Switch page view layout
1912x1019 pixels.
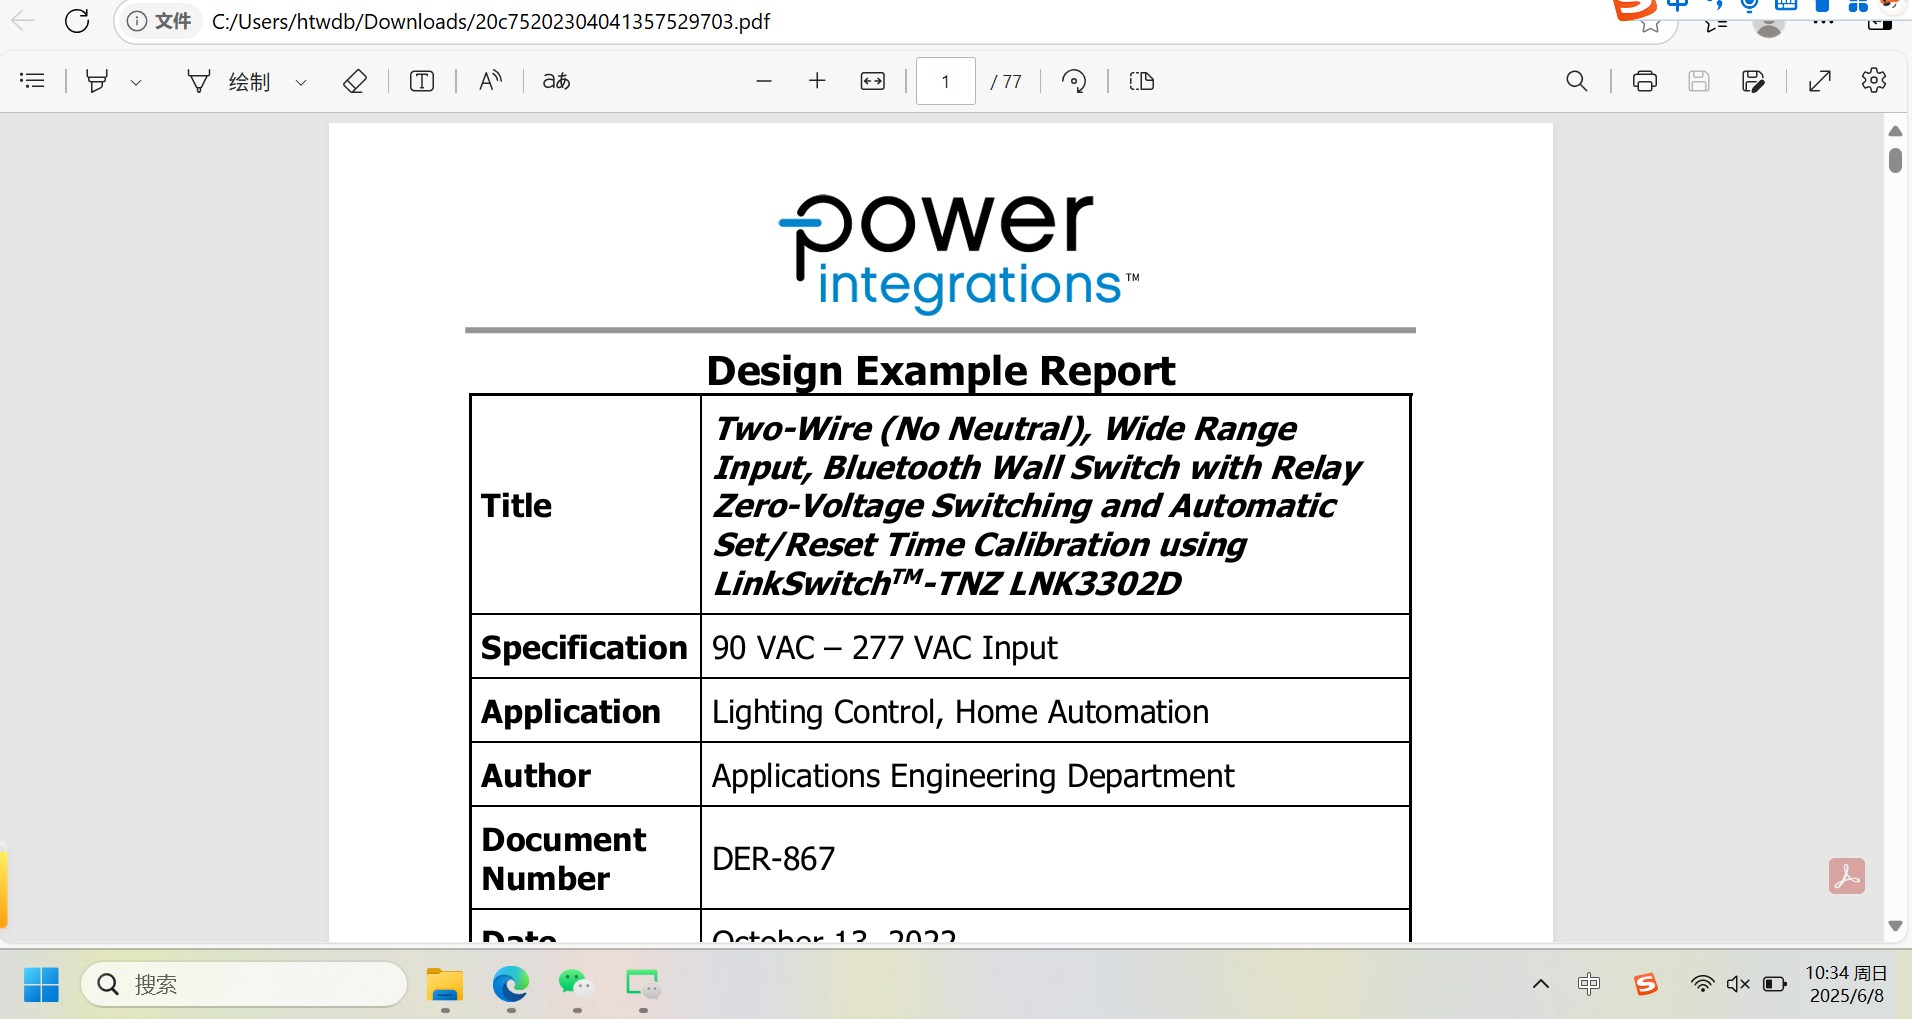point(1142,81)
